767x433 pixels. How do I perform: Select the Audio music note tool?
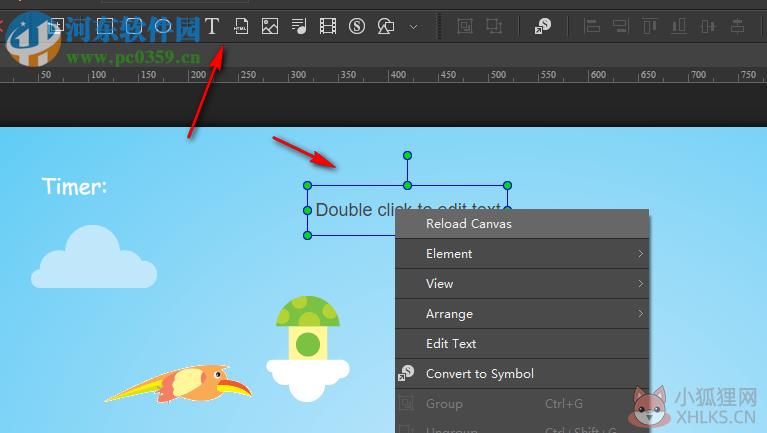tap(298, 26)
